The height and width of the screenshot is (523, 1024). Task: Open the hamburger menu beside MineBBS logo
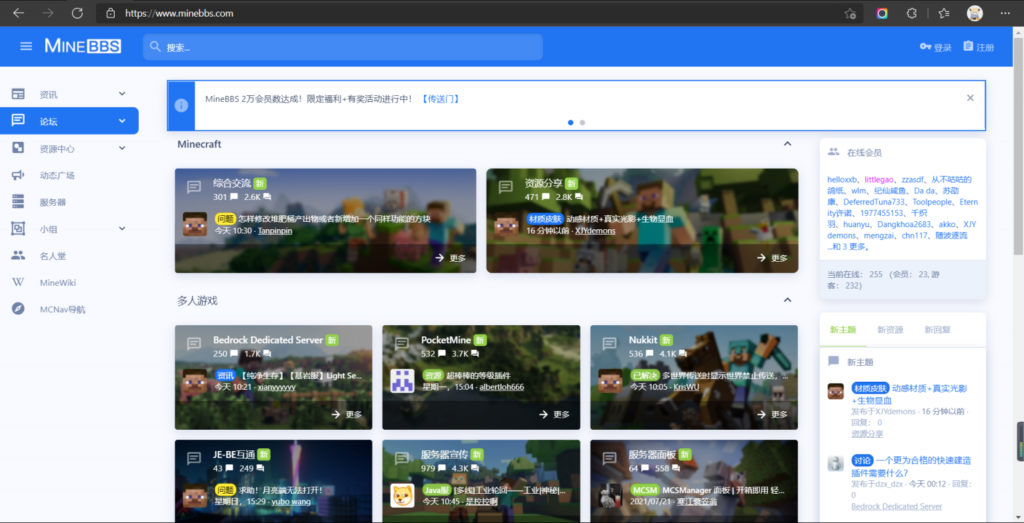25,47
